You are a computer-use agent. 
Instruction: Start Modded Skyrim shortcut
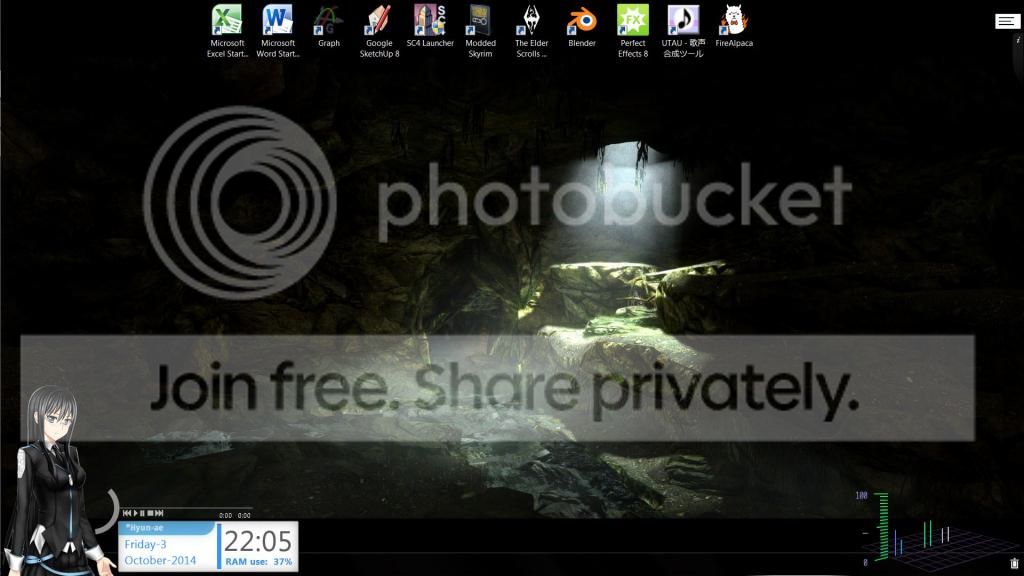coord(480,31)
